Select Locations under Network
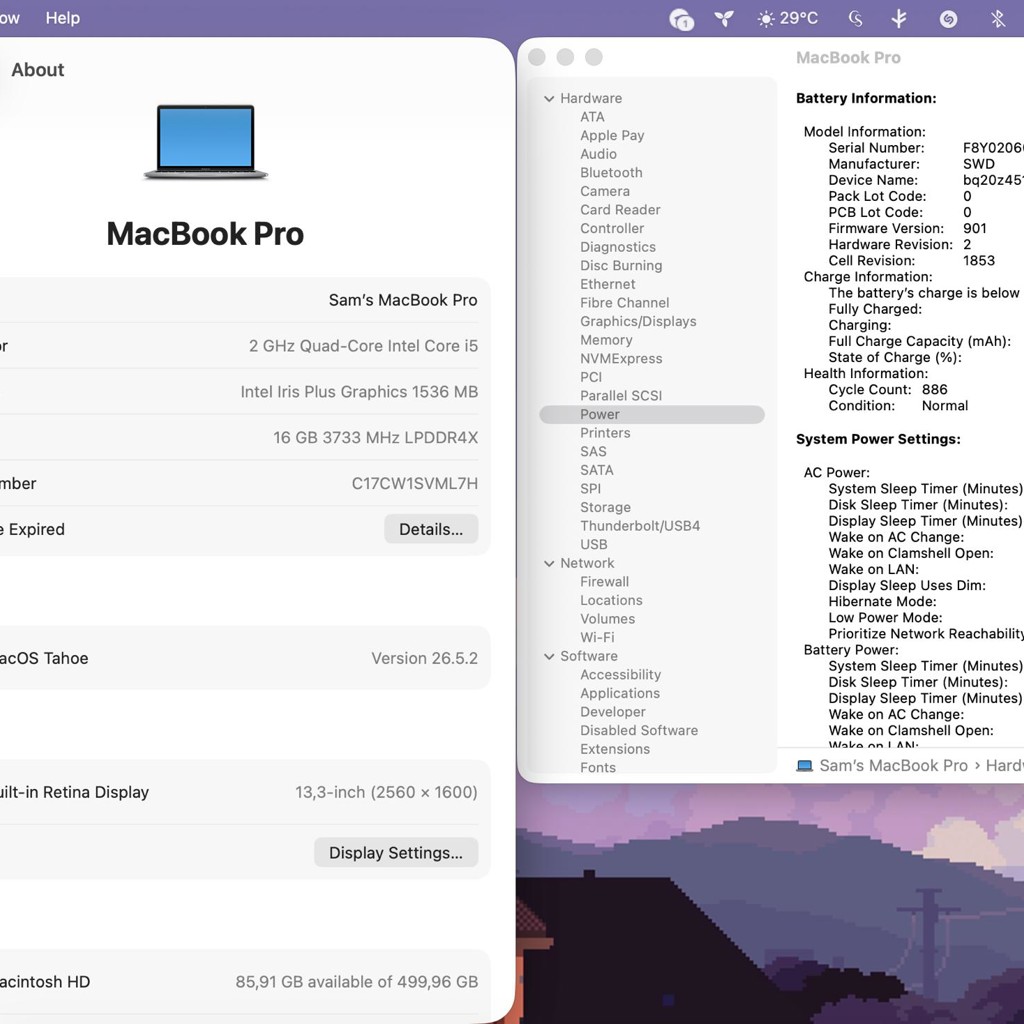Image resolution: width=1024 pixels, height=1024 pixels. click(611, 600)
